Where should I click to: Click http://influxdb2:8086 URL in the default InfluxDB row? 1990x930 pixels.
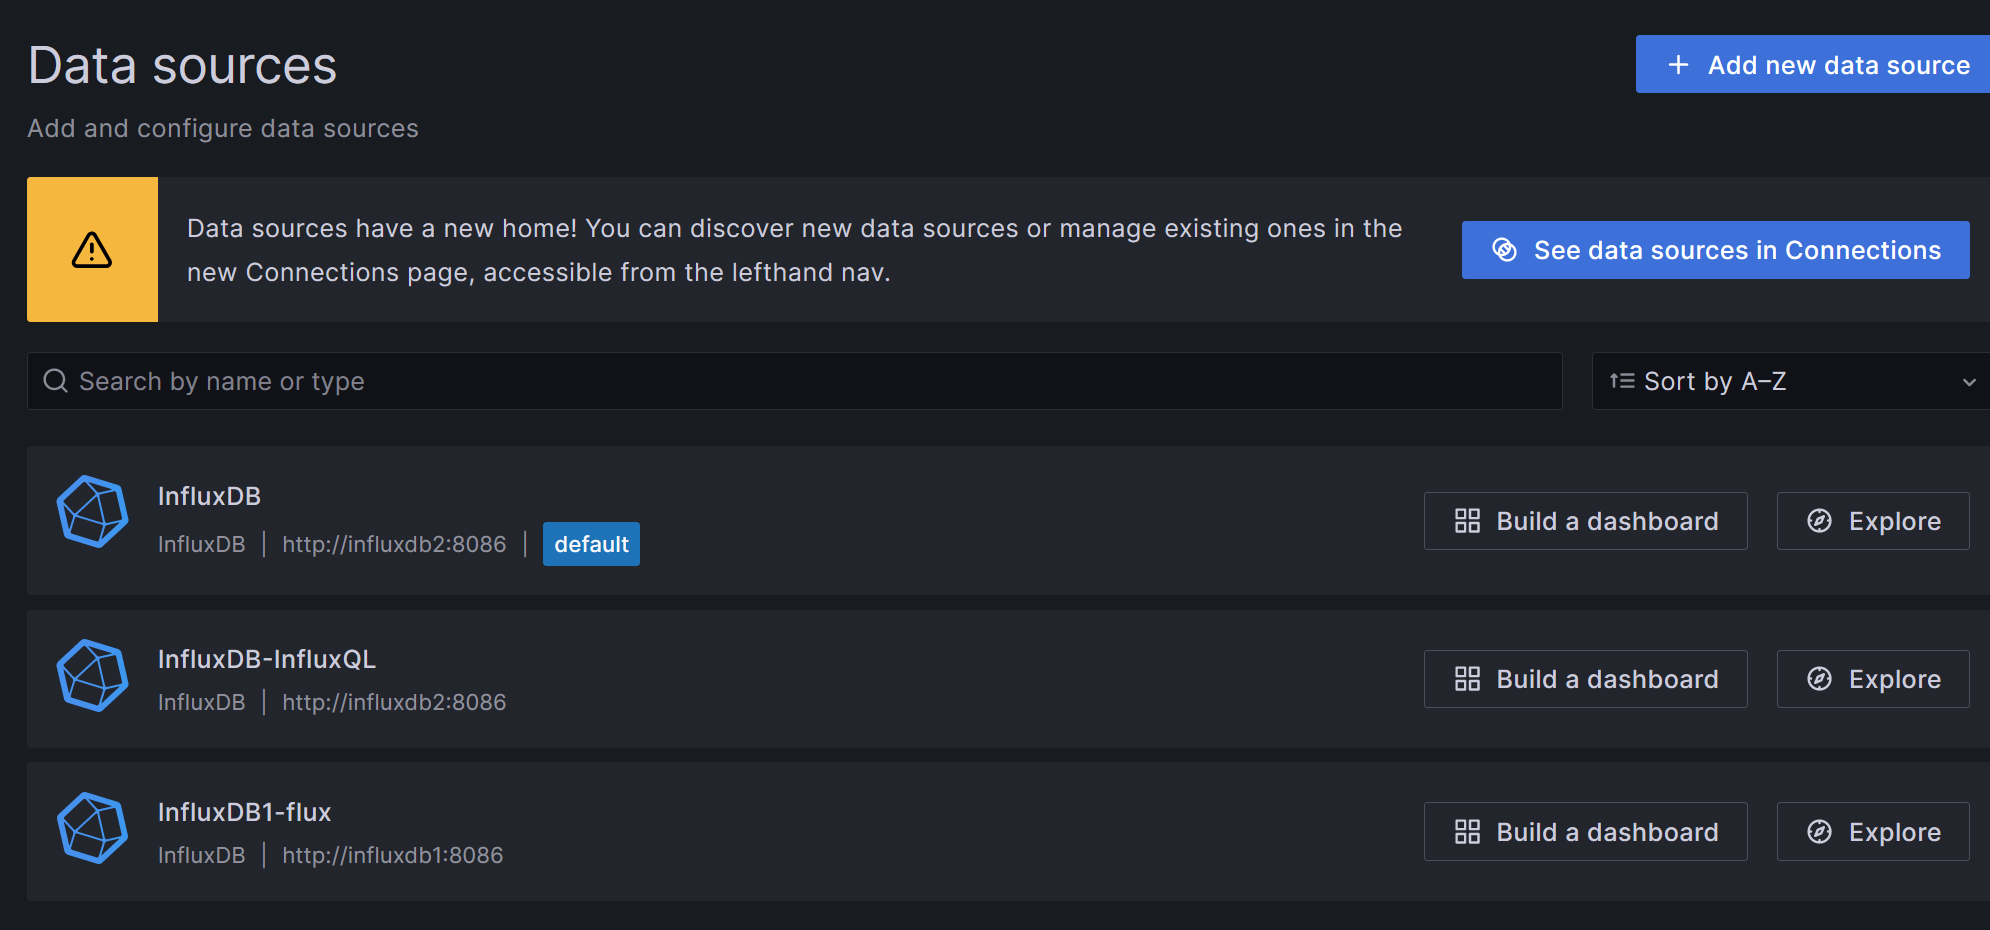(x=394, y=544)
